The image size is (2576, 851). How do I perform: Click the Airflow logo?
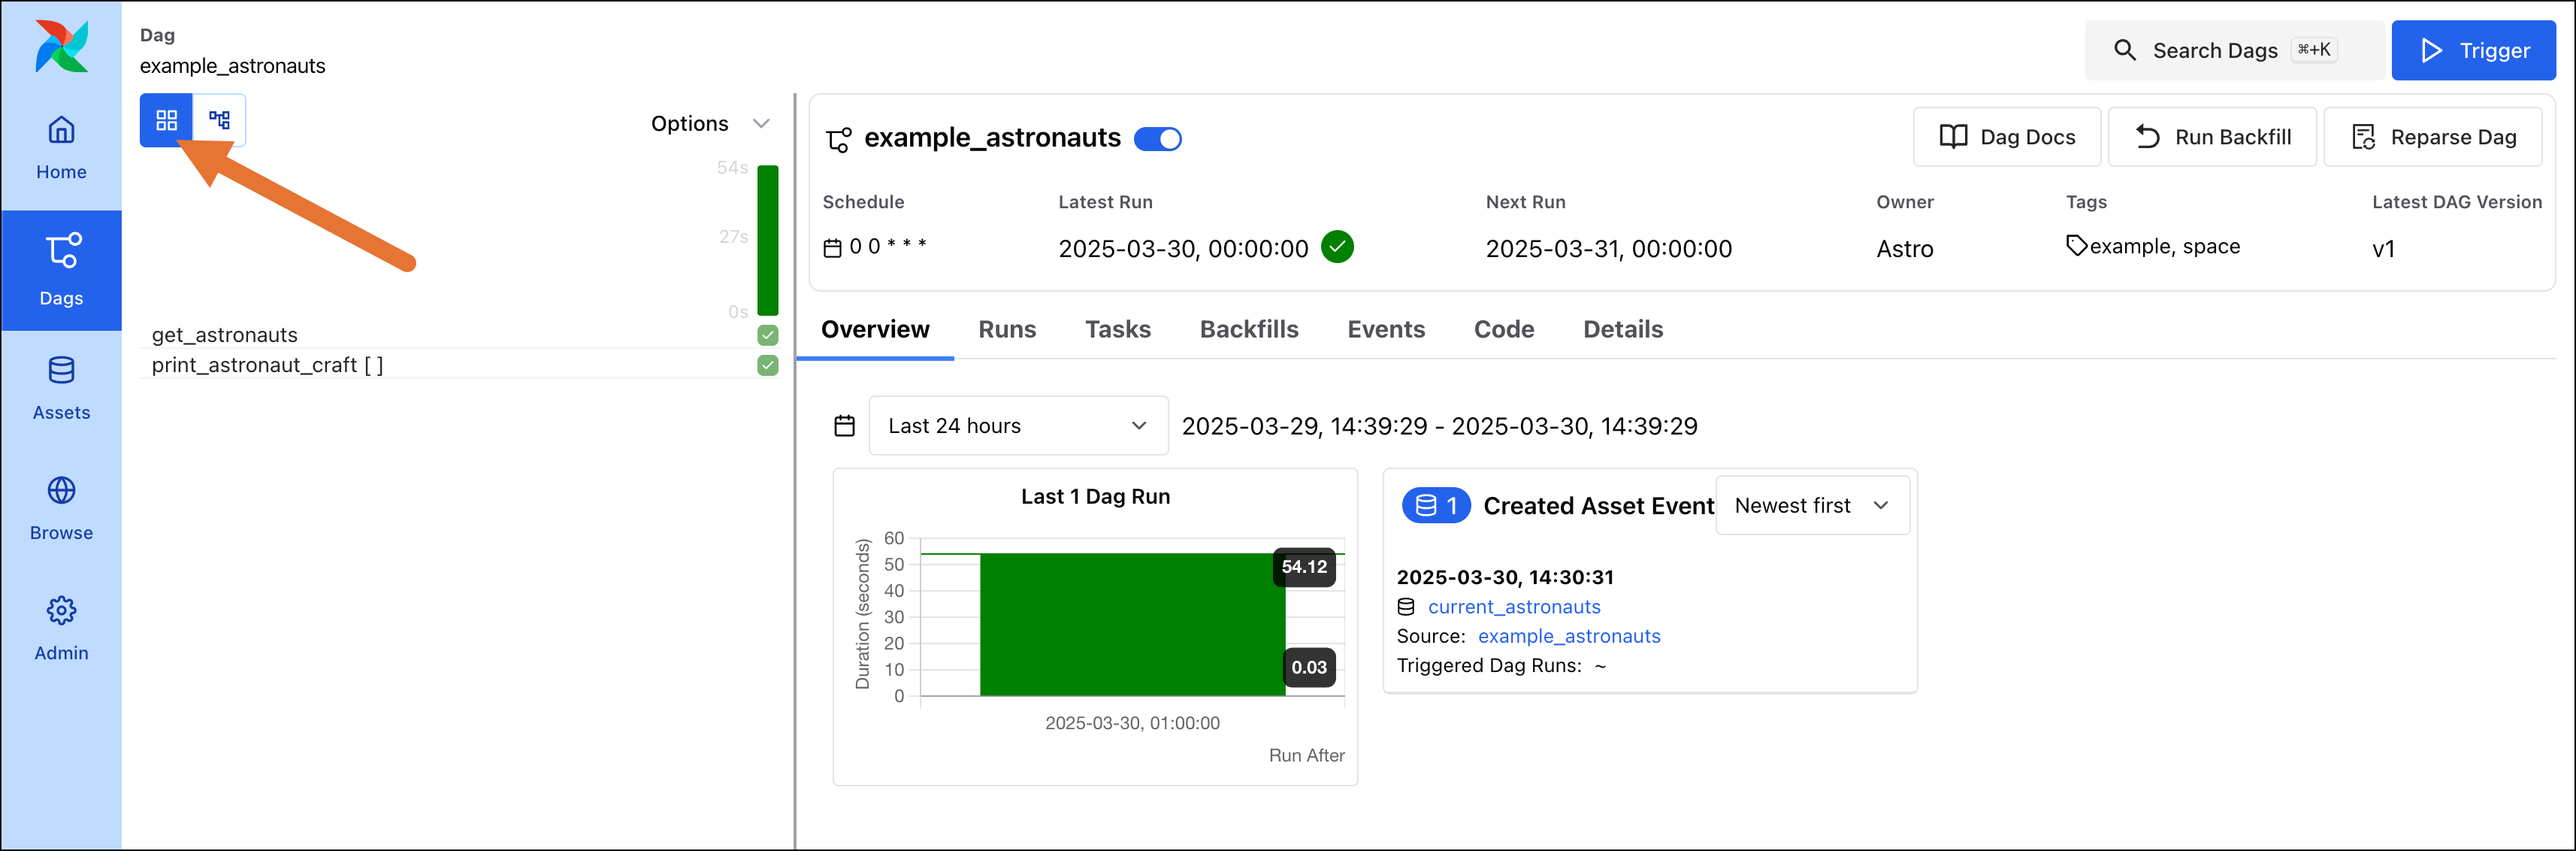click(61, 46)
